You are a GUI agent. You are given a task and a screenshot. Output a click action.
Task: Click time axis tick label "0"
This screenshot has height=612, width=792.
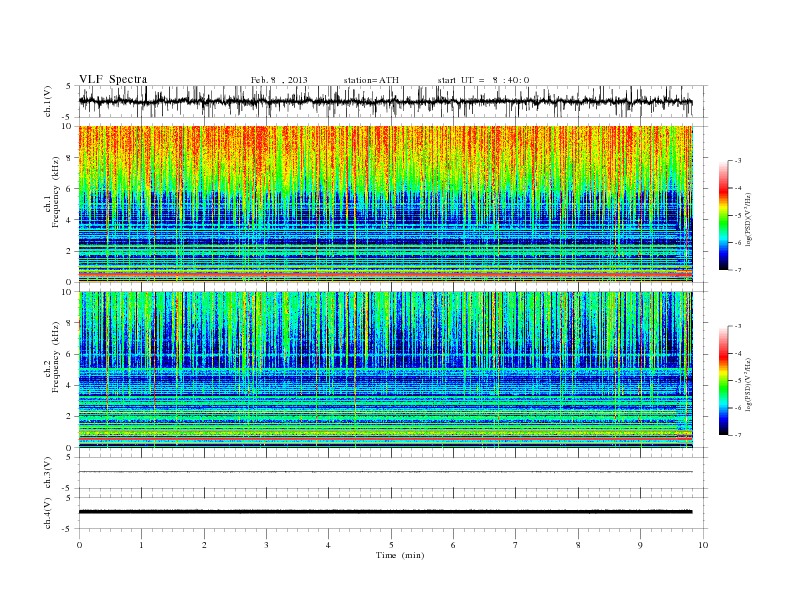tap(79, 545)
